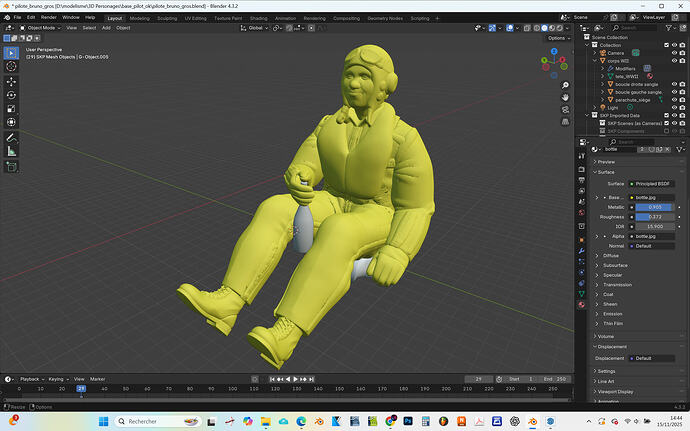Choose the Measure tool
This screenshot has width=690, height=431.
(x=11, y=151)
